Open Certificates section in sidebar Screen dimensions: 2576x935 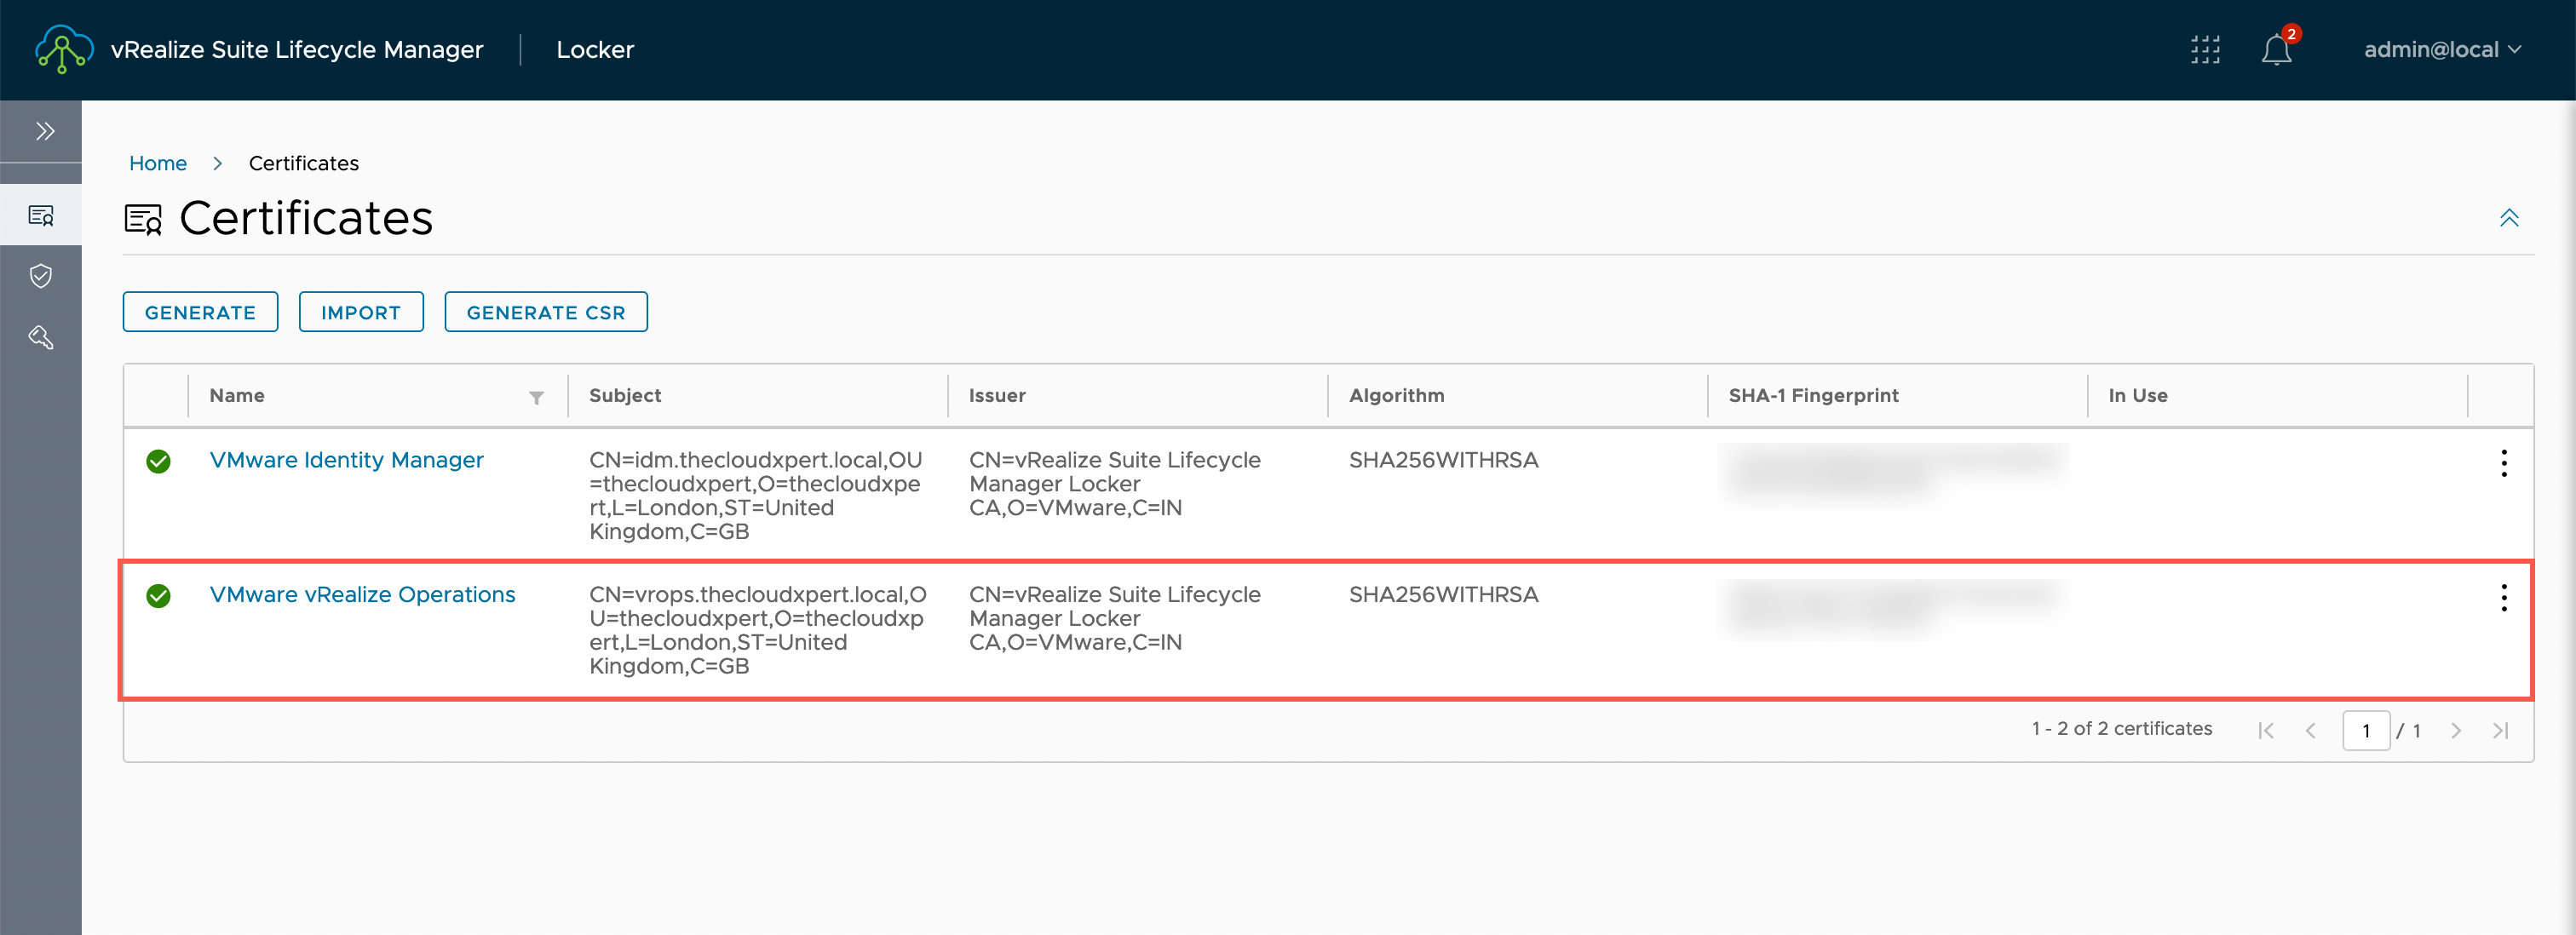tap(41, 215)
